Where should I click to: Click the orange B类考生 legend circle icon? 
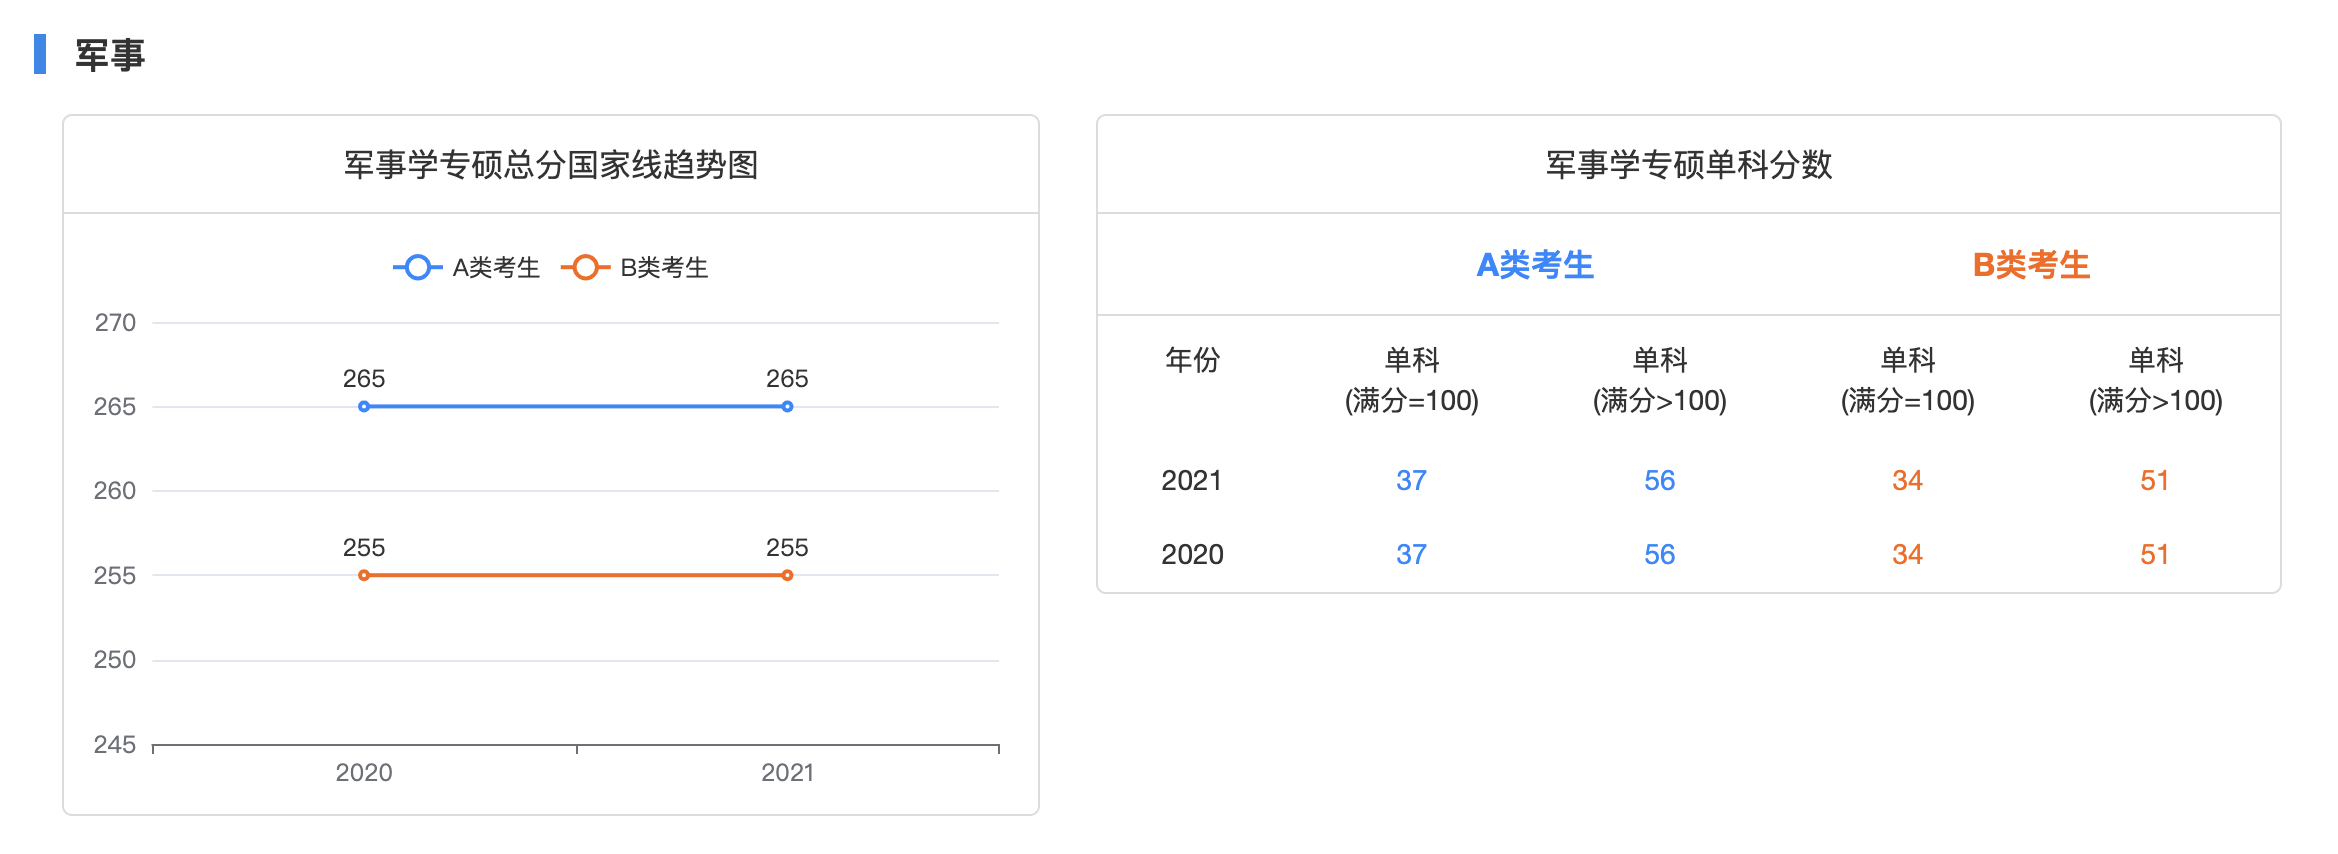(586, 268)
